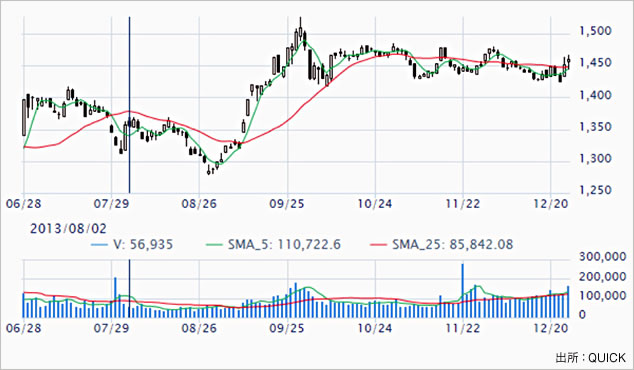Click the 10/24 label under volume chart
Viewport: 634px width, 370px height.
[x=374, y=328]
